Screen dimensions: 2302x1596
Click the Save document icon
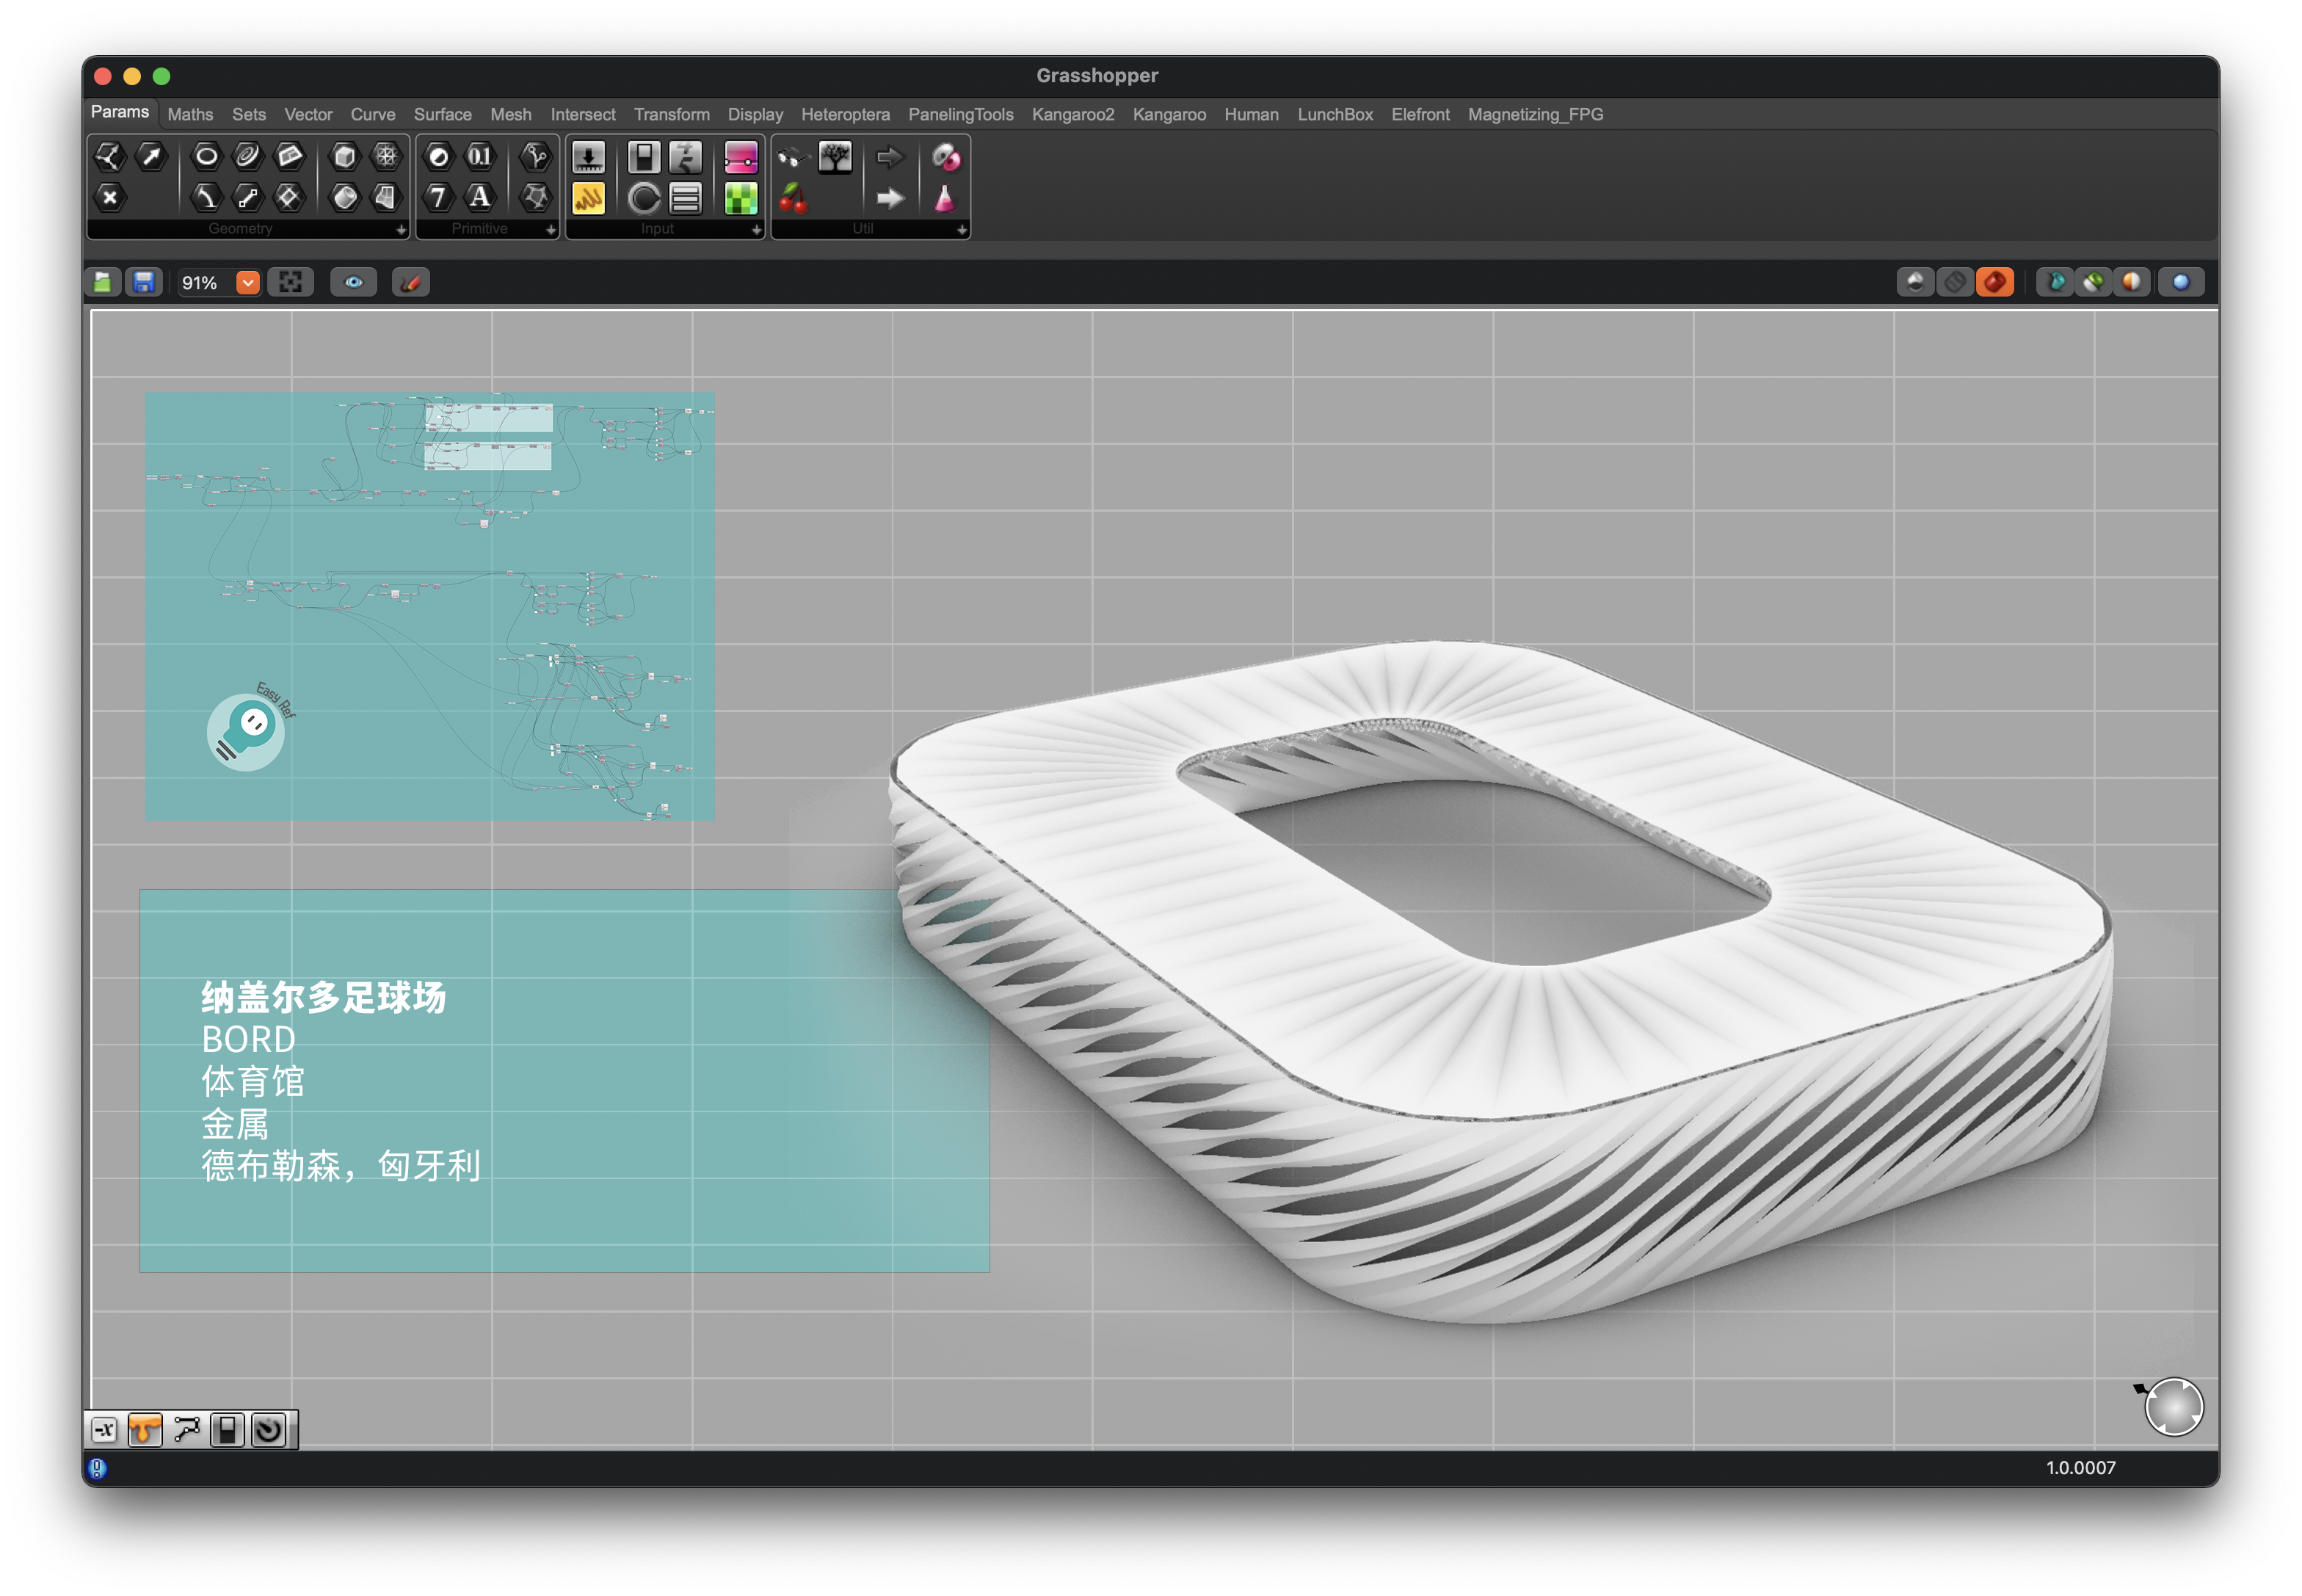coord(144,283)
